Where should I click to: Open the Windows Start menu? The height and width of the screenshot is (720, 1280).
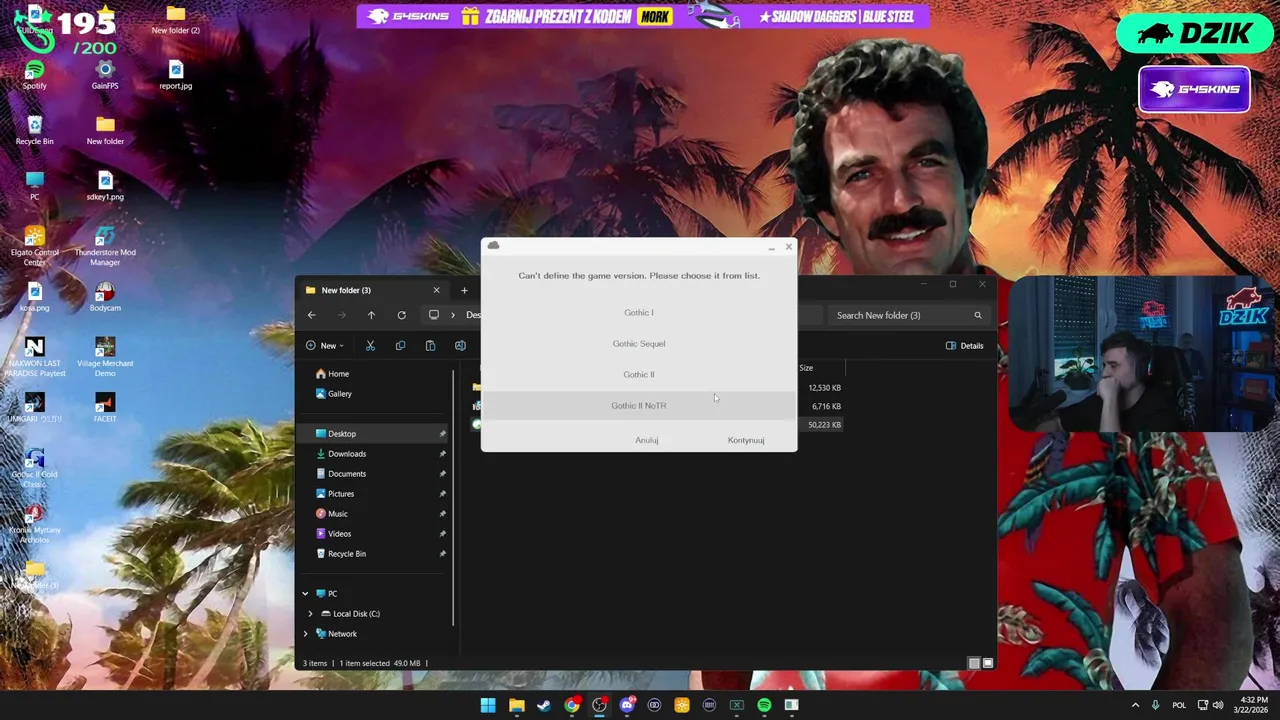click(488, 705)
